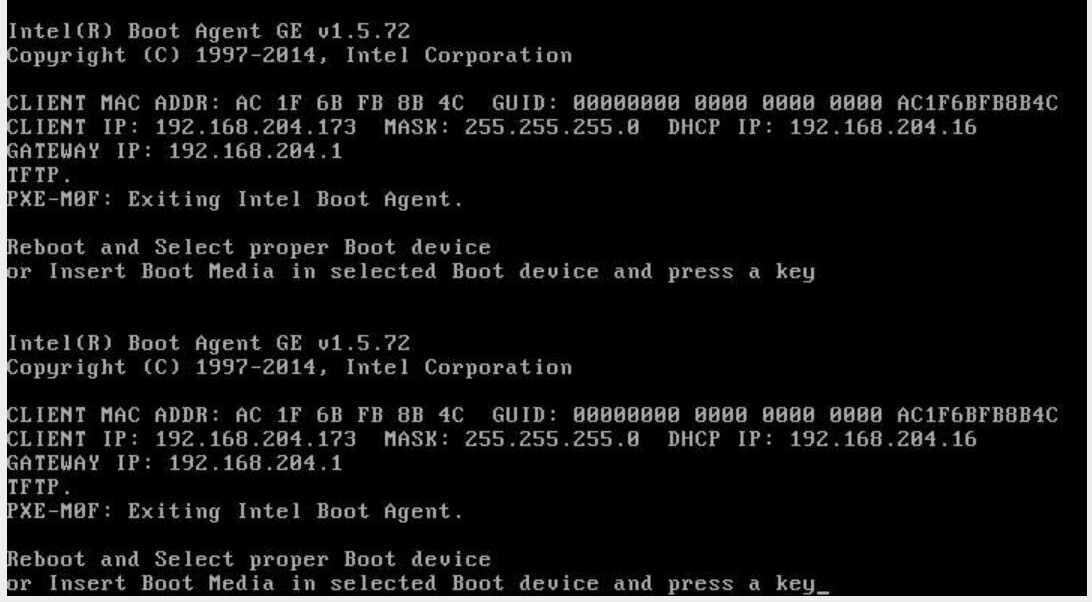Click the first Reboot and Select proper Boot device text

(249, 247)
